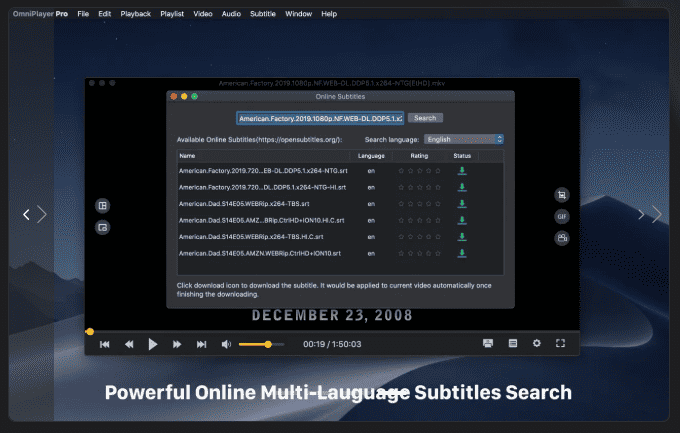Screen dimensions: 680x433
Task: Open the Subtitle menu
Action: 263,14
